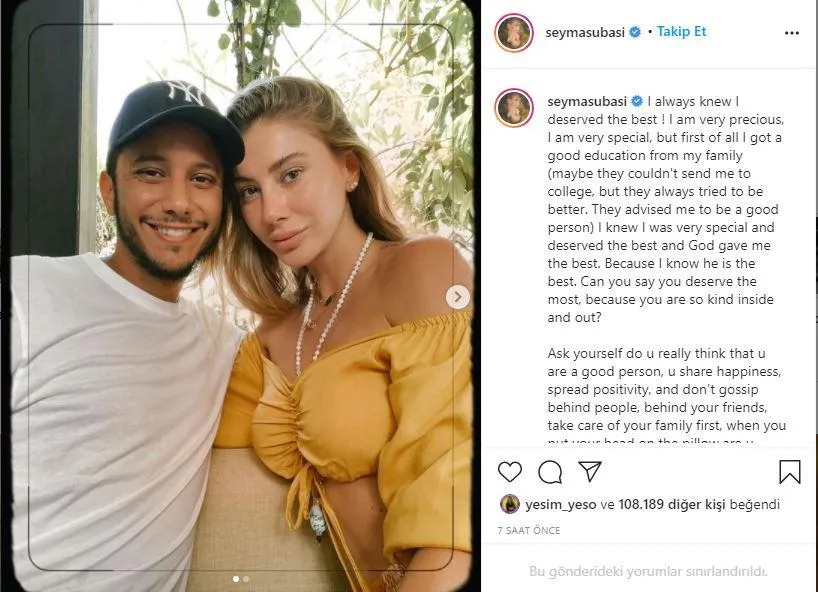This screenshot has width=818, height=592.
Task: Share post via paper plane icon
Action: tap(590, 471)
